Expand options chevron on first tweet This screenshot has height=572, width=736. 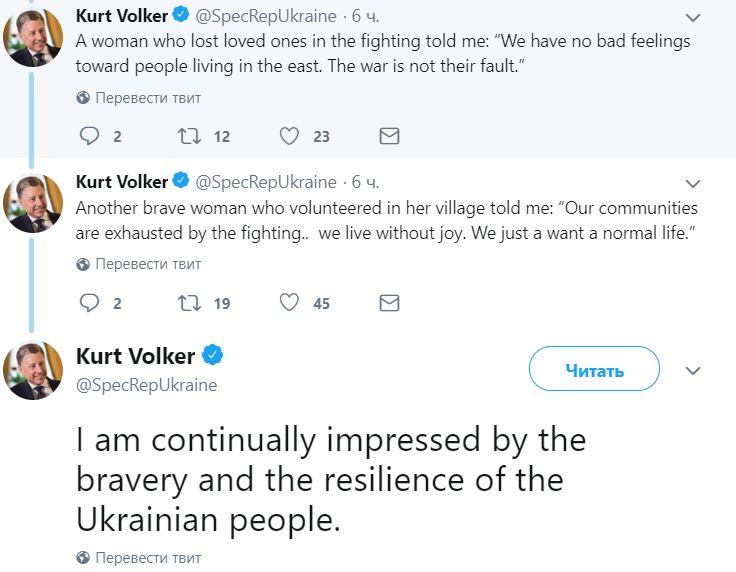pos(694,18)
